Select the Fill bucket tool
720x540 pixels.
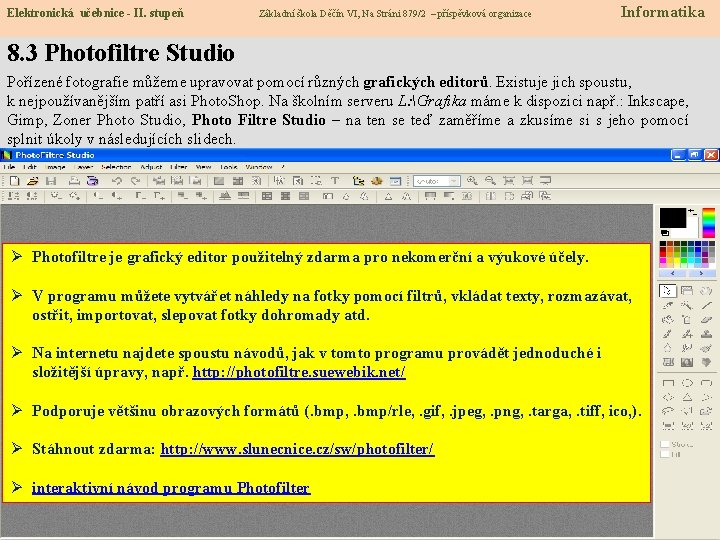click(668, 320)
